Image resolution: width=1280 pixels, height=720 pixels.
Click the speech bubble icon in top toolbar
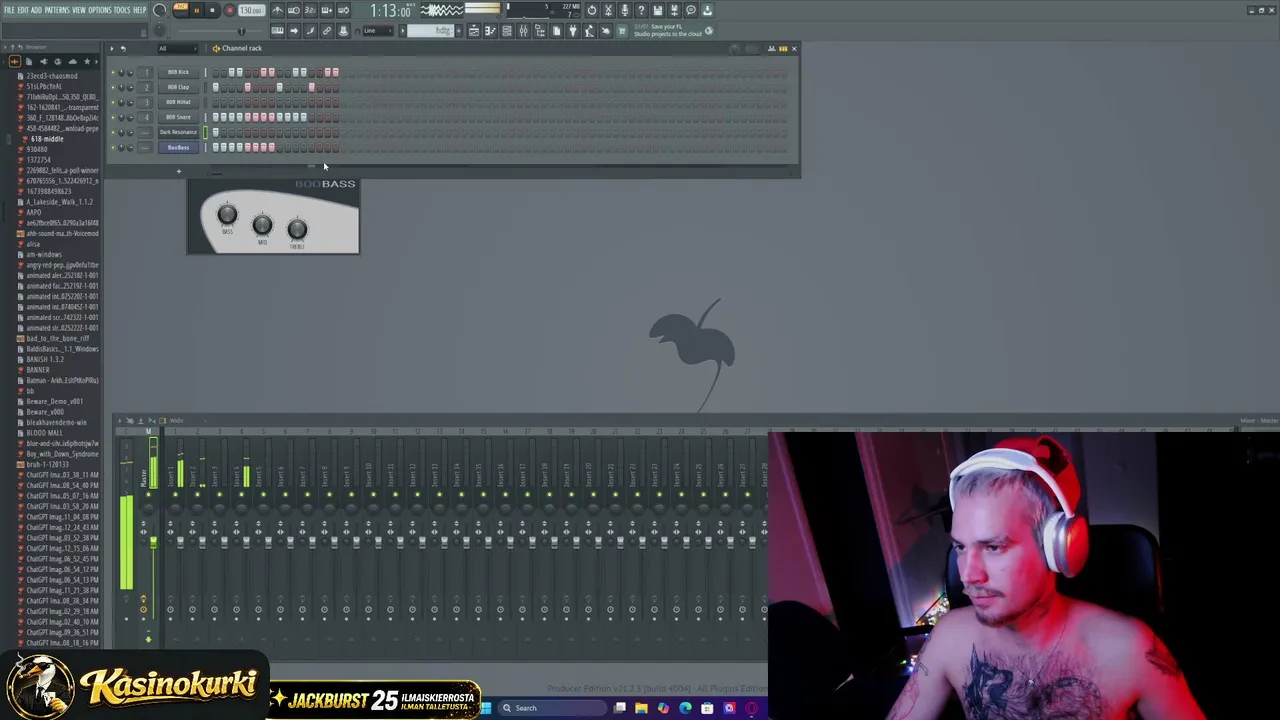click(x=690, y=11)
